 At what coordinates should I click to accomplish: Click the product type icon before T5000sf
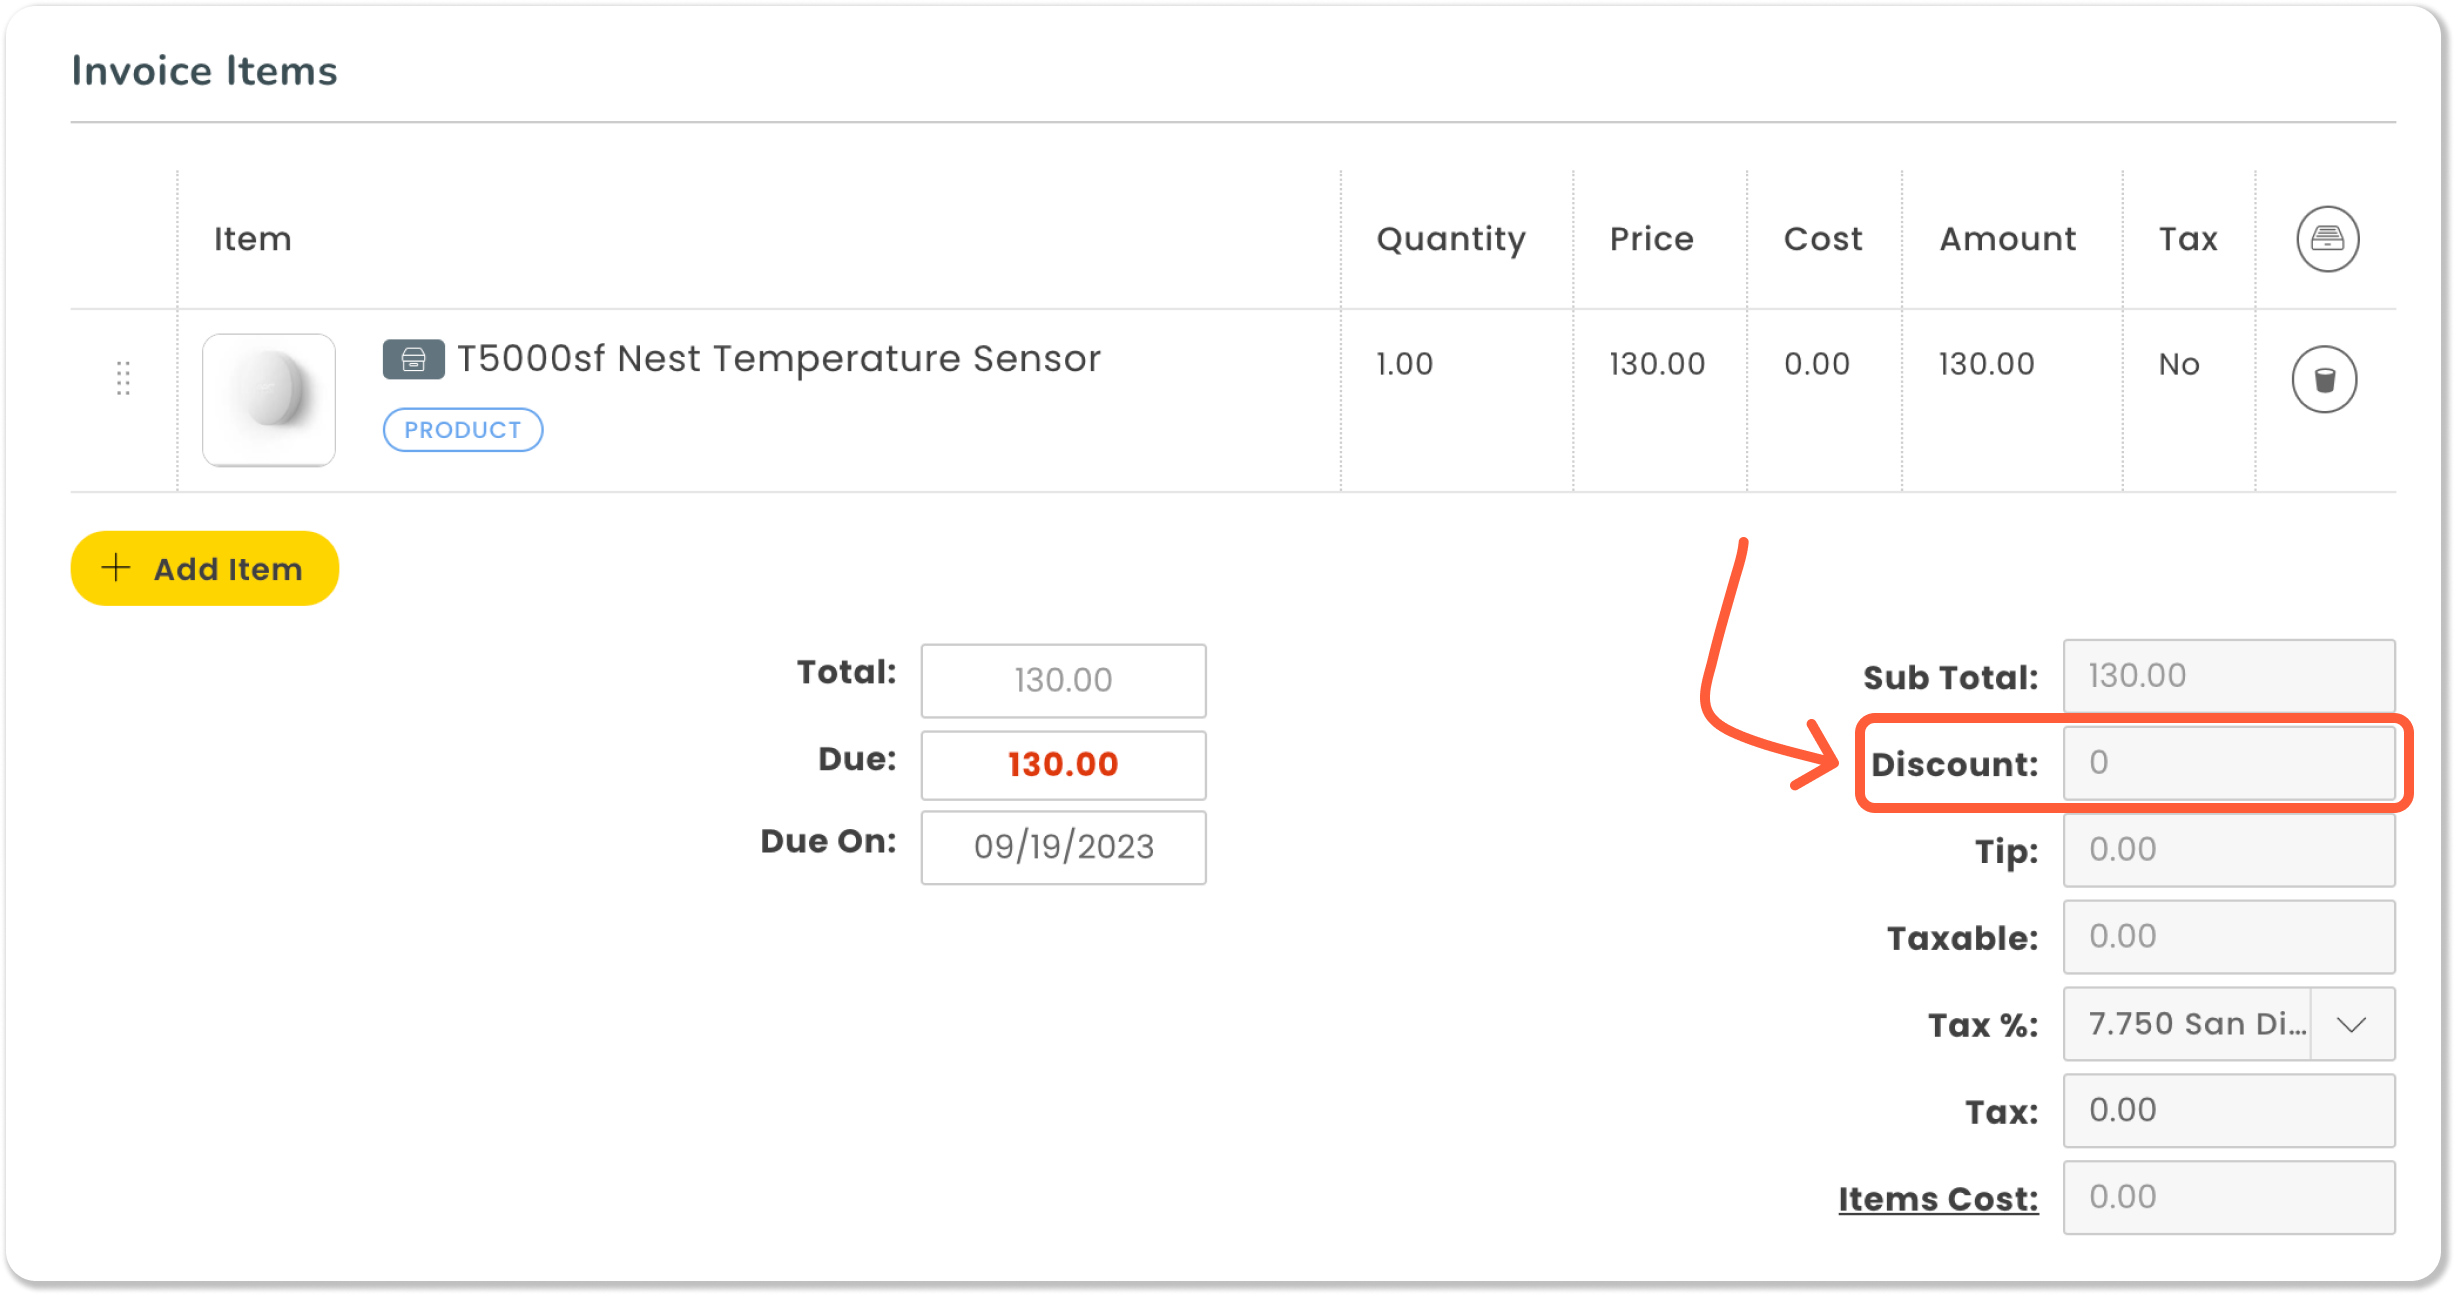tap(413, 359)
